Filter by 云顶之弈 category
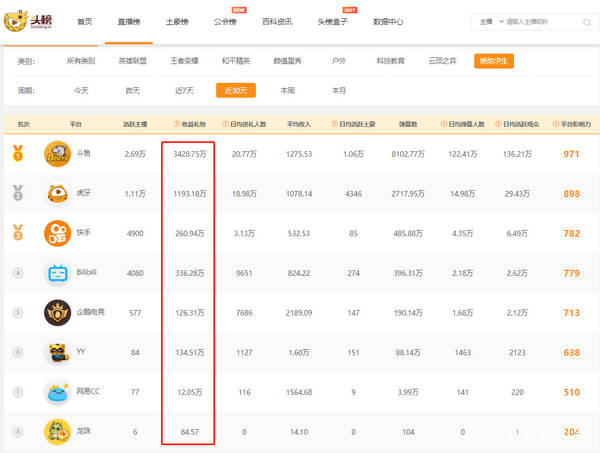The image size is (600, 453). click(x=442, y=61)
